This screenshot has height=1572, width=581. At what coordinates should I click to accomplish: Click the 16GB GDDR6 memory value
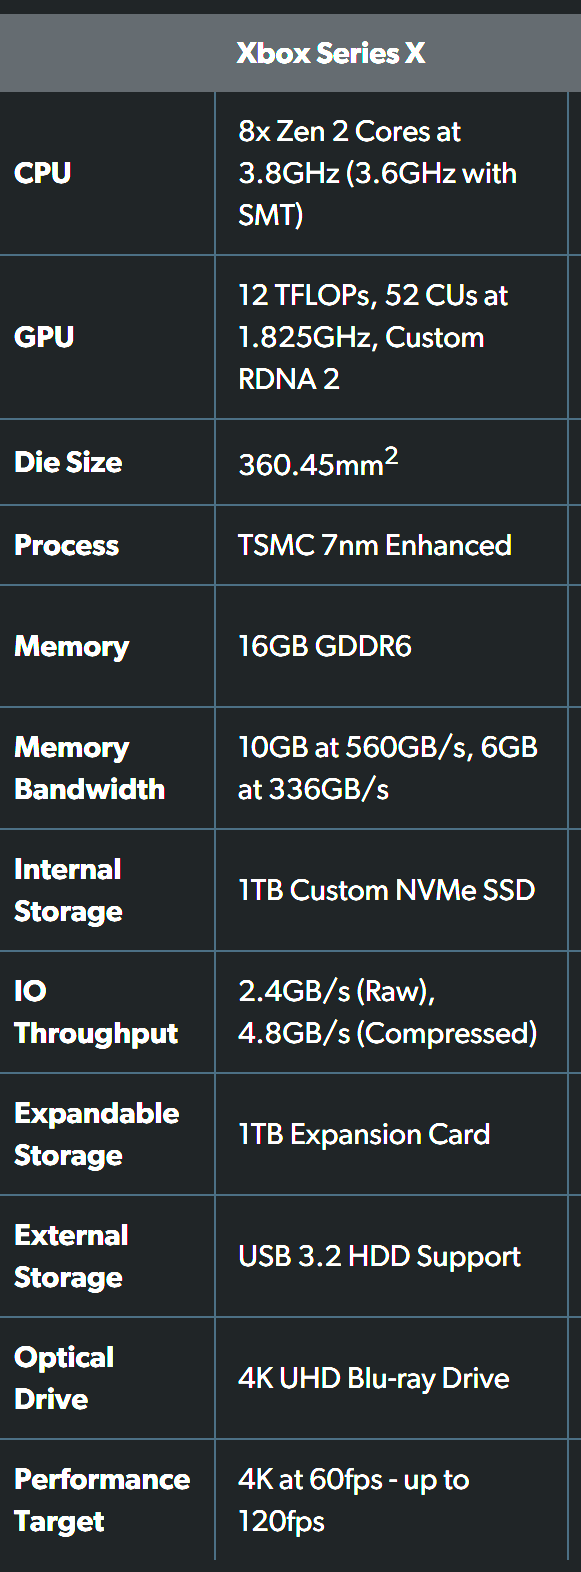pyautogui.click(x=325, y=646)
